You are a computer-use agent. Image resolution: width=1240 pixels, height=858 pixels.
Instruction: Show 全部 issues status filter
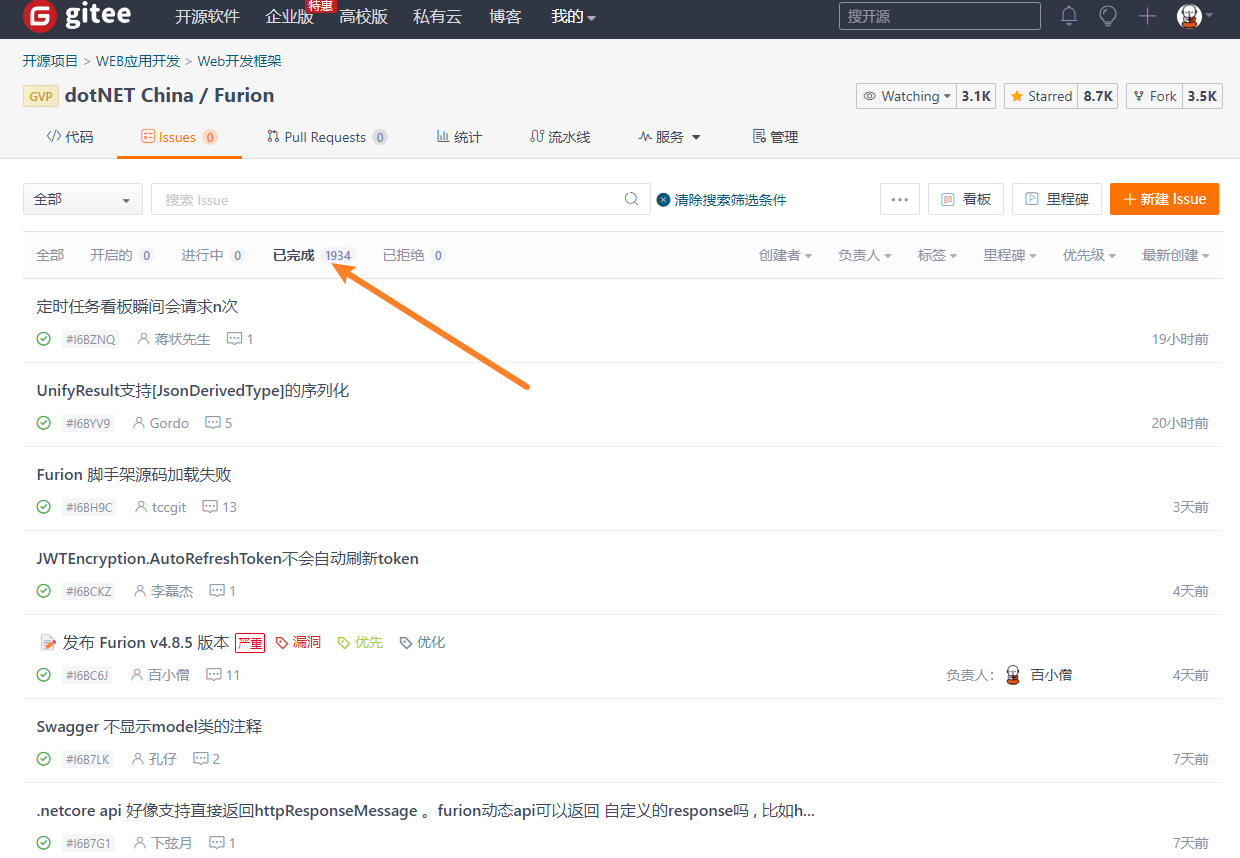[50, 255]
